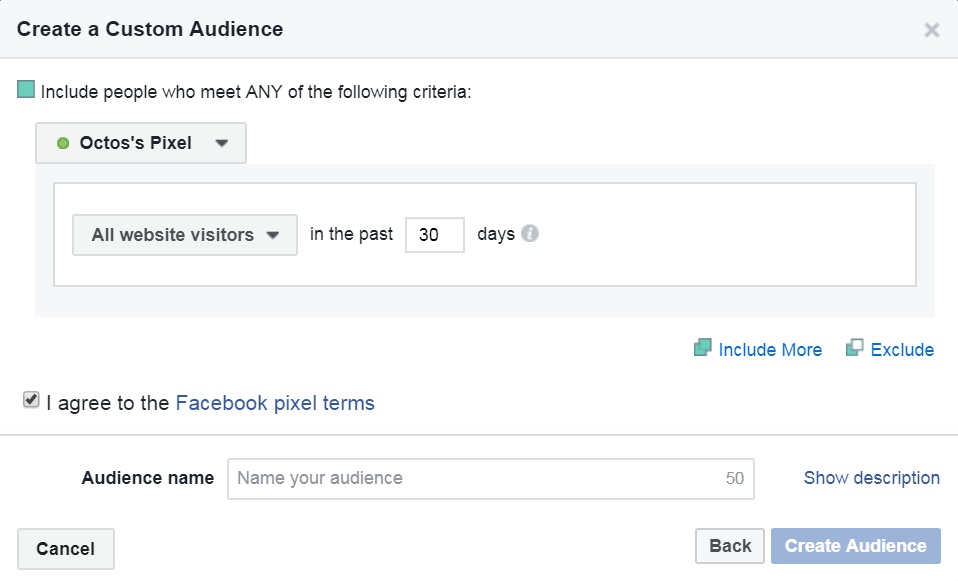
Task: Click the arrow on All website visitors
Action: point(273,235)
